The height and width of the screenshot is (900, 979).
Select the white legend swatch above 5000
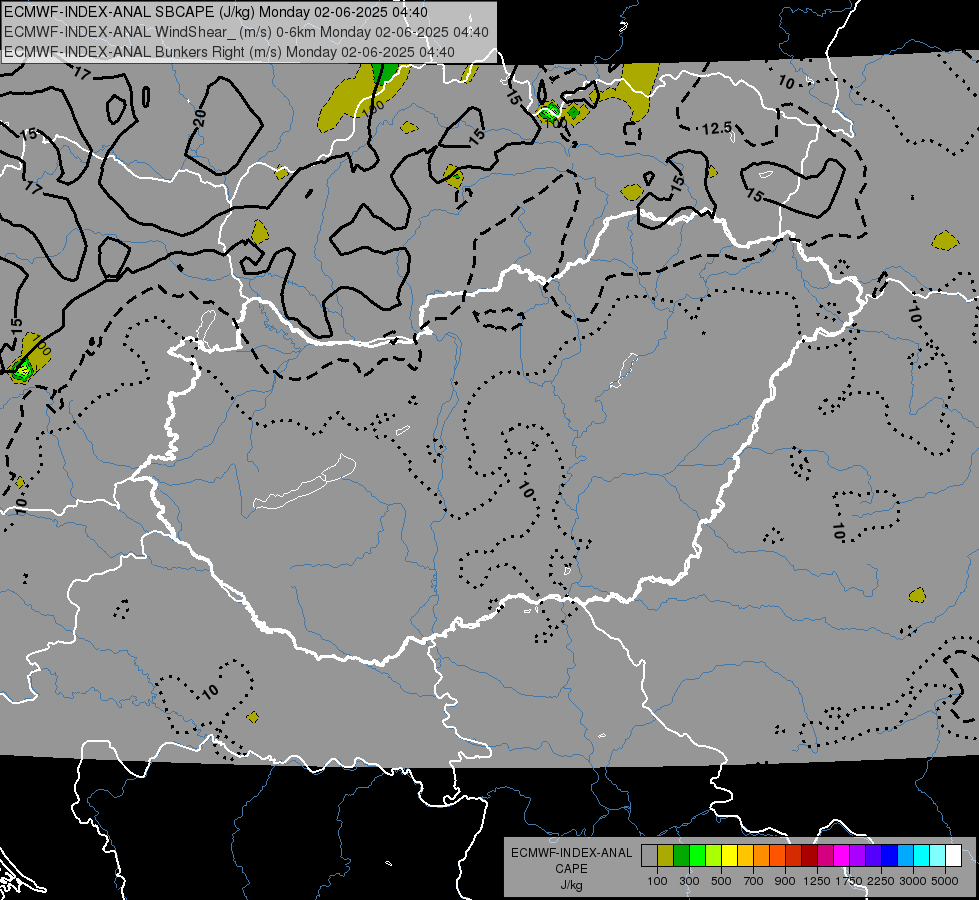click(953, 856)
